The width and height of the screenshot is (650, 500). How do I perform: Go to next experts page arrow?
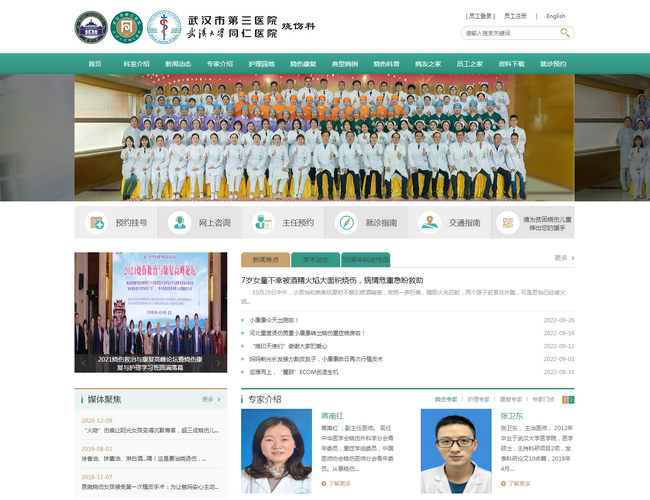click(x=570, y=400)
